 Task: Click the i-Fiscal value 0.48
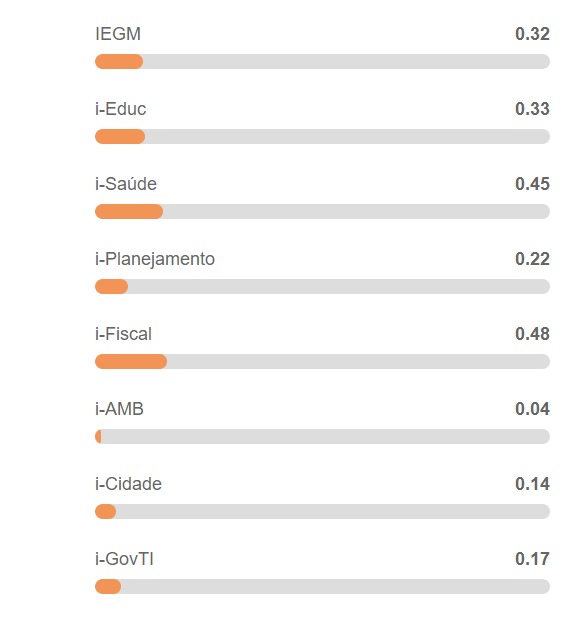click(x=532, y=334)
